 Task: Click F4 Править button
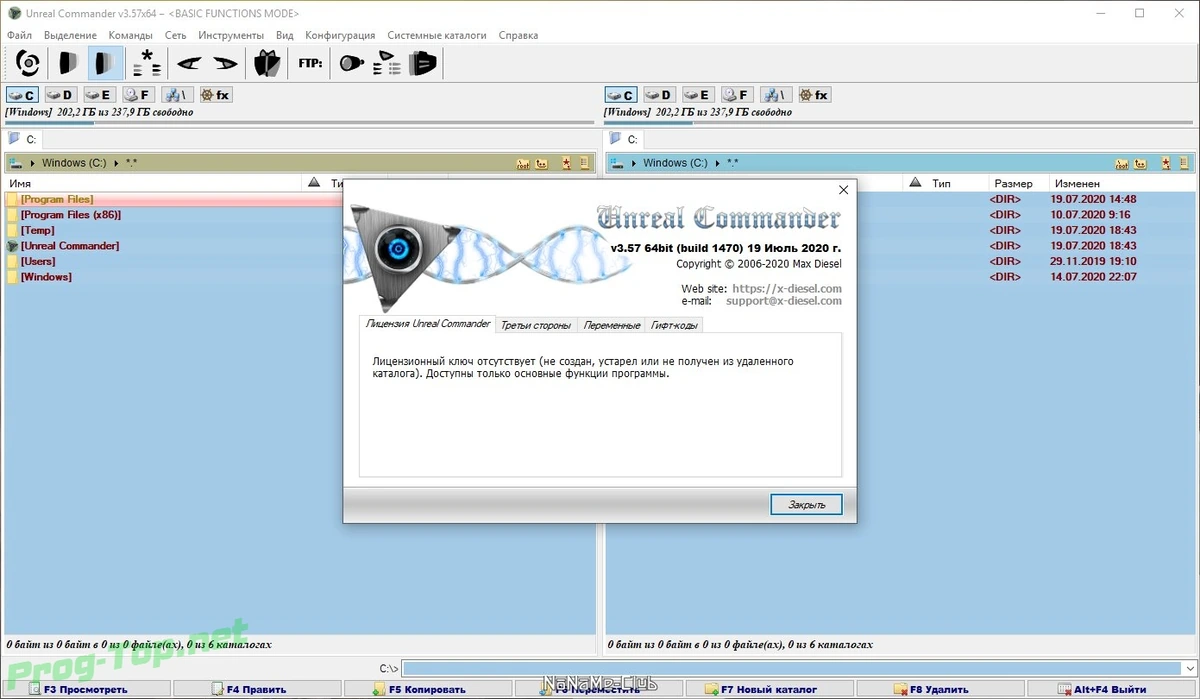(x=257, y=689)
